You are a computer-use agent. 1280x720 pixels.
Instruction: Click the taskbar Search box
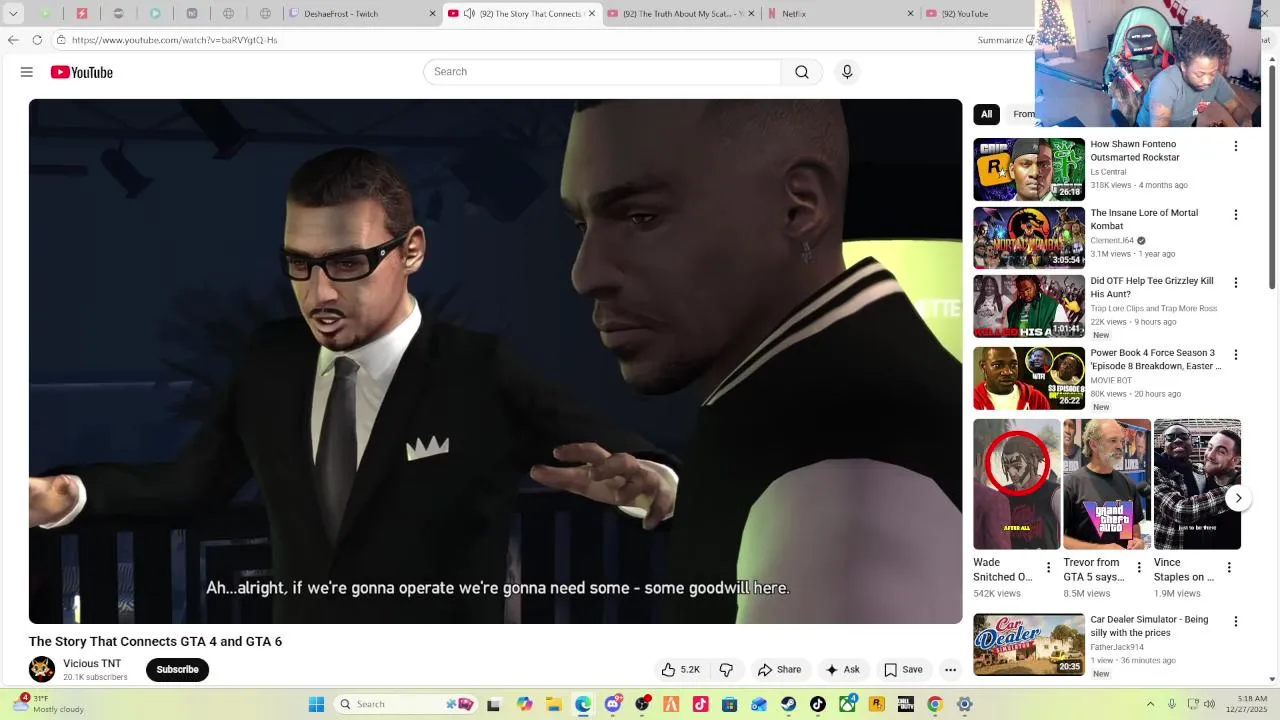[x=405, y=704]
